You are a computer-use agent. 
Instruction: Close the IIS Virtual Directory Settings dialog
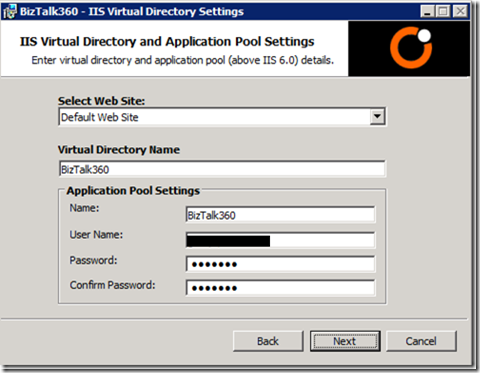460,12
